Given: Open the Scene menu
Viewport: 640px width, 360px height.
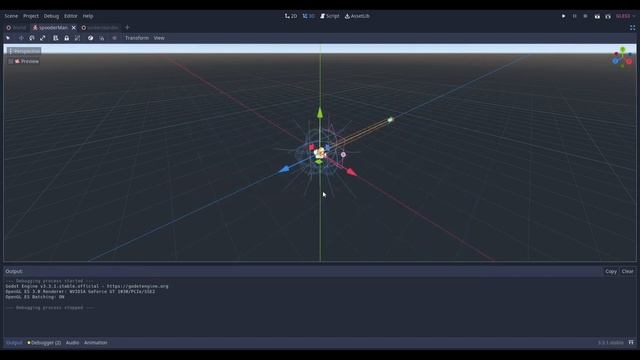Looking at the screenshot, I should coord(11,16).
